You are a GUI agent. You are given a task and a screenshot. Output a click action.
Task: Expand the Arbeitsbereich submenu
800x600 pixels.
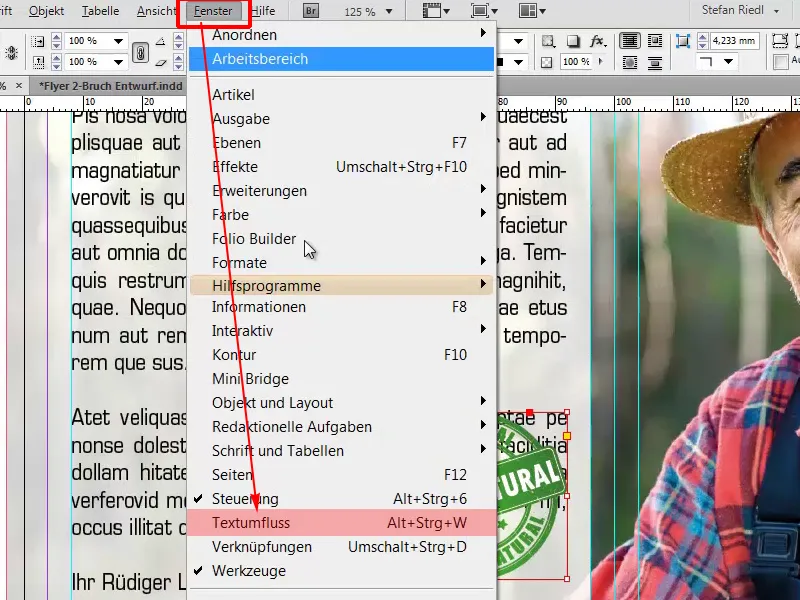(x=341, y=59)
